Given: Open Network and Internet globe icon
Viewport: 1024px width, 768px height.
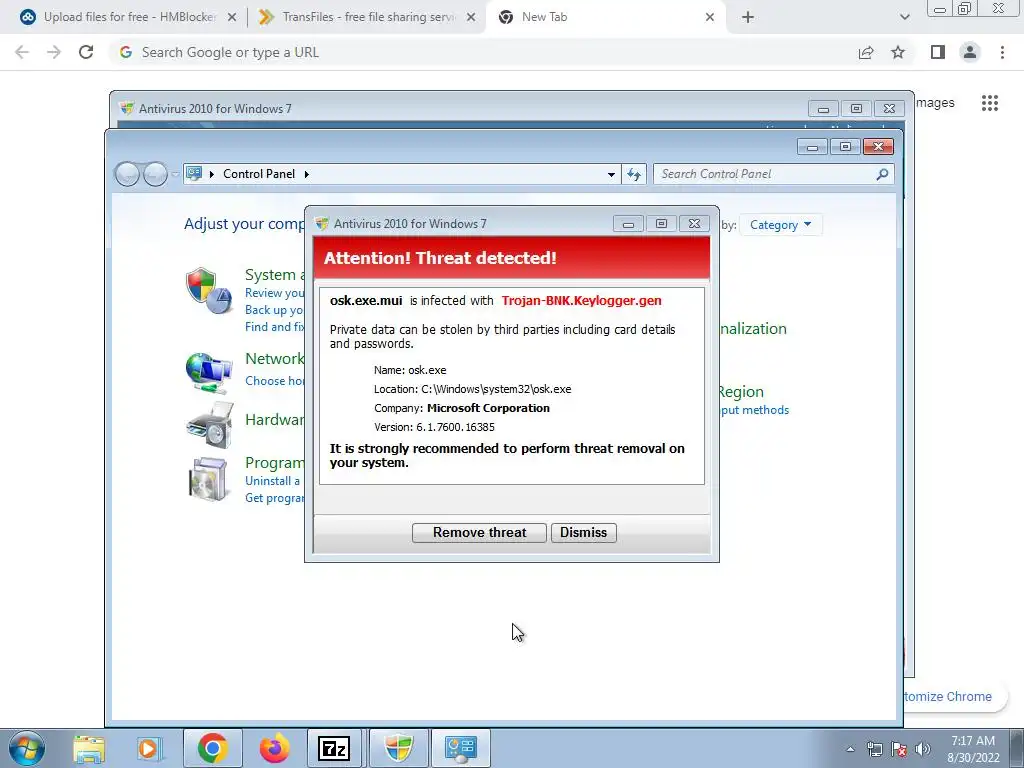Looking at the screenshot, I should [x=208, y=372].
